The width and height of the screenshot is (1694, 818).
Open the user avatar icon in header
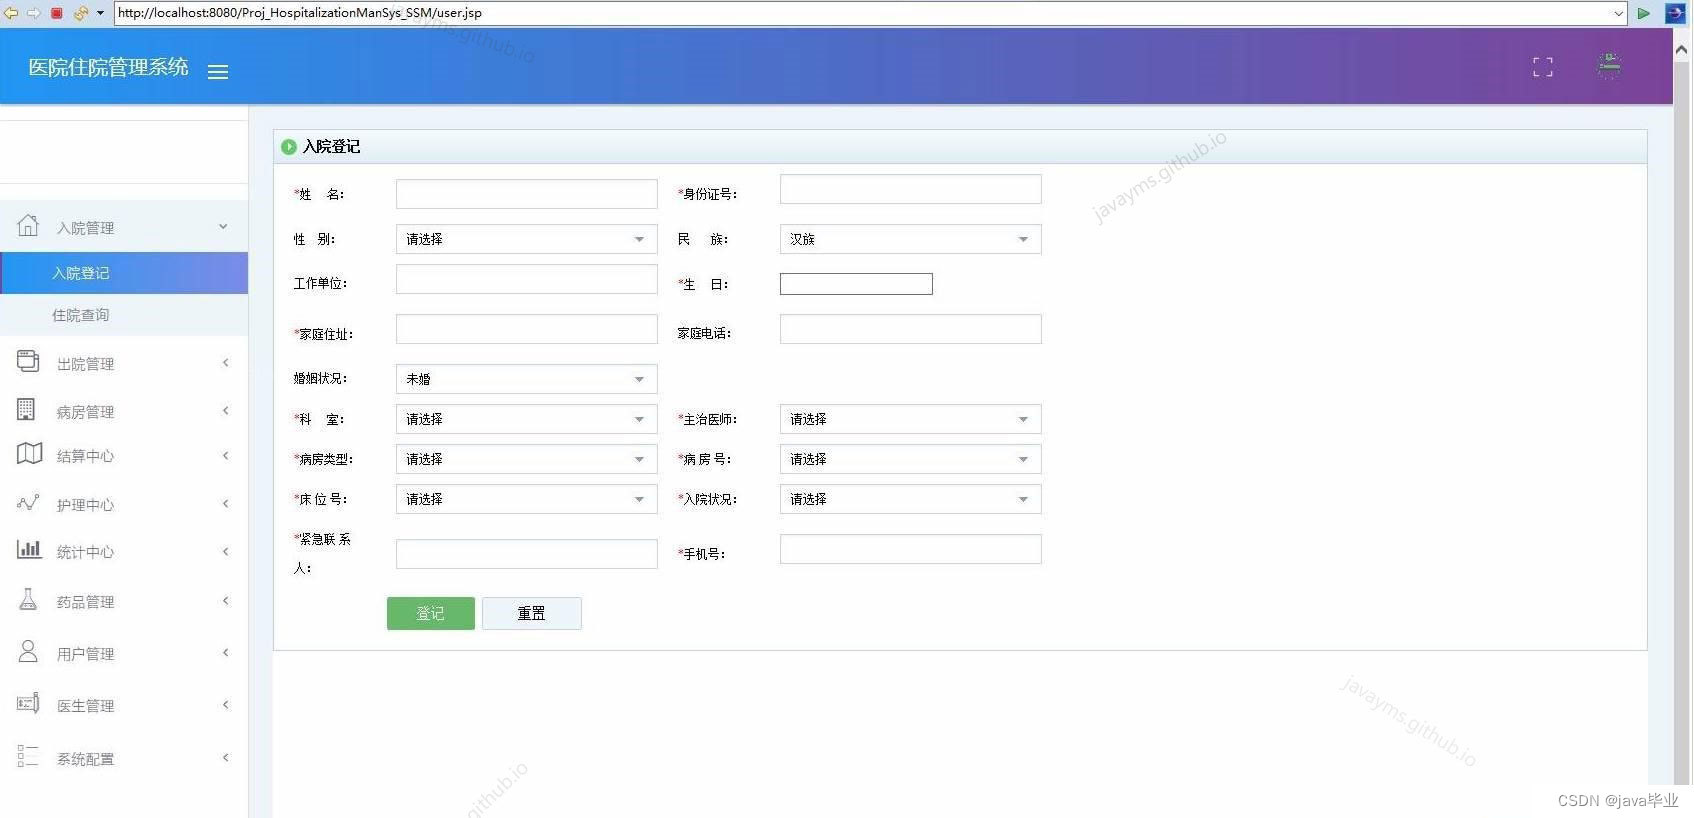(x=1609, y=65)
